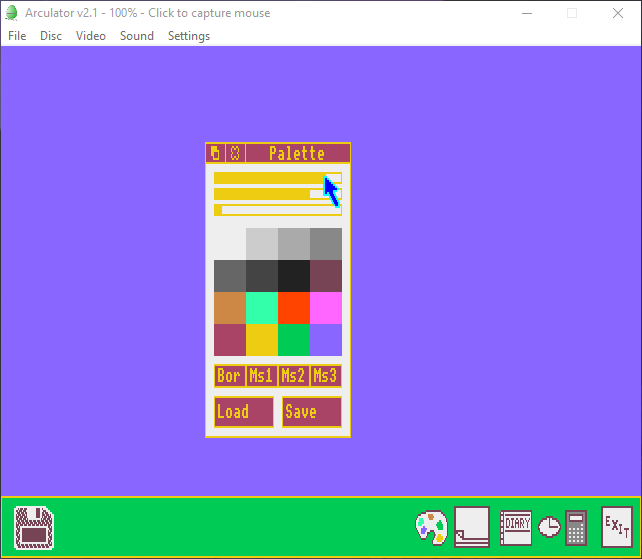Click the floppy disc drive icon
Image resolution: width=642 pixels, height=559 pixels.
34,527
